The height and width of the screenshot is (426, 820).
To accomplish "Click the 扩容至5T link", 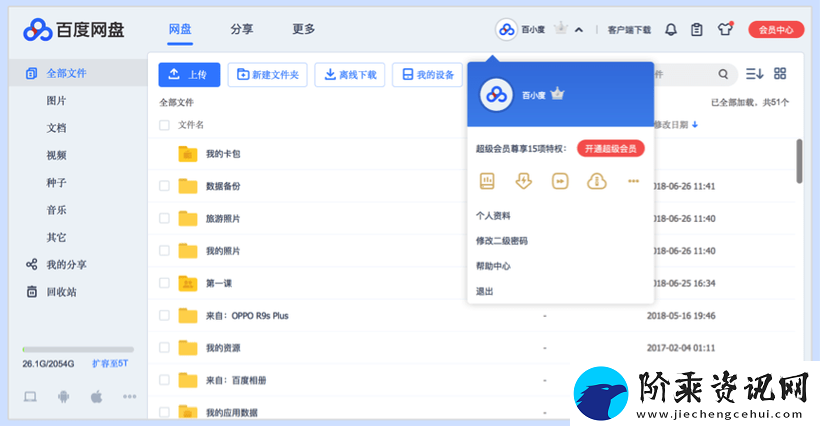I will tap(110, 363).
